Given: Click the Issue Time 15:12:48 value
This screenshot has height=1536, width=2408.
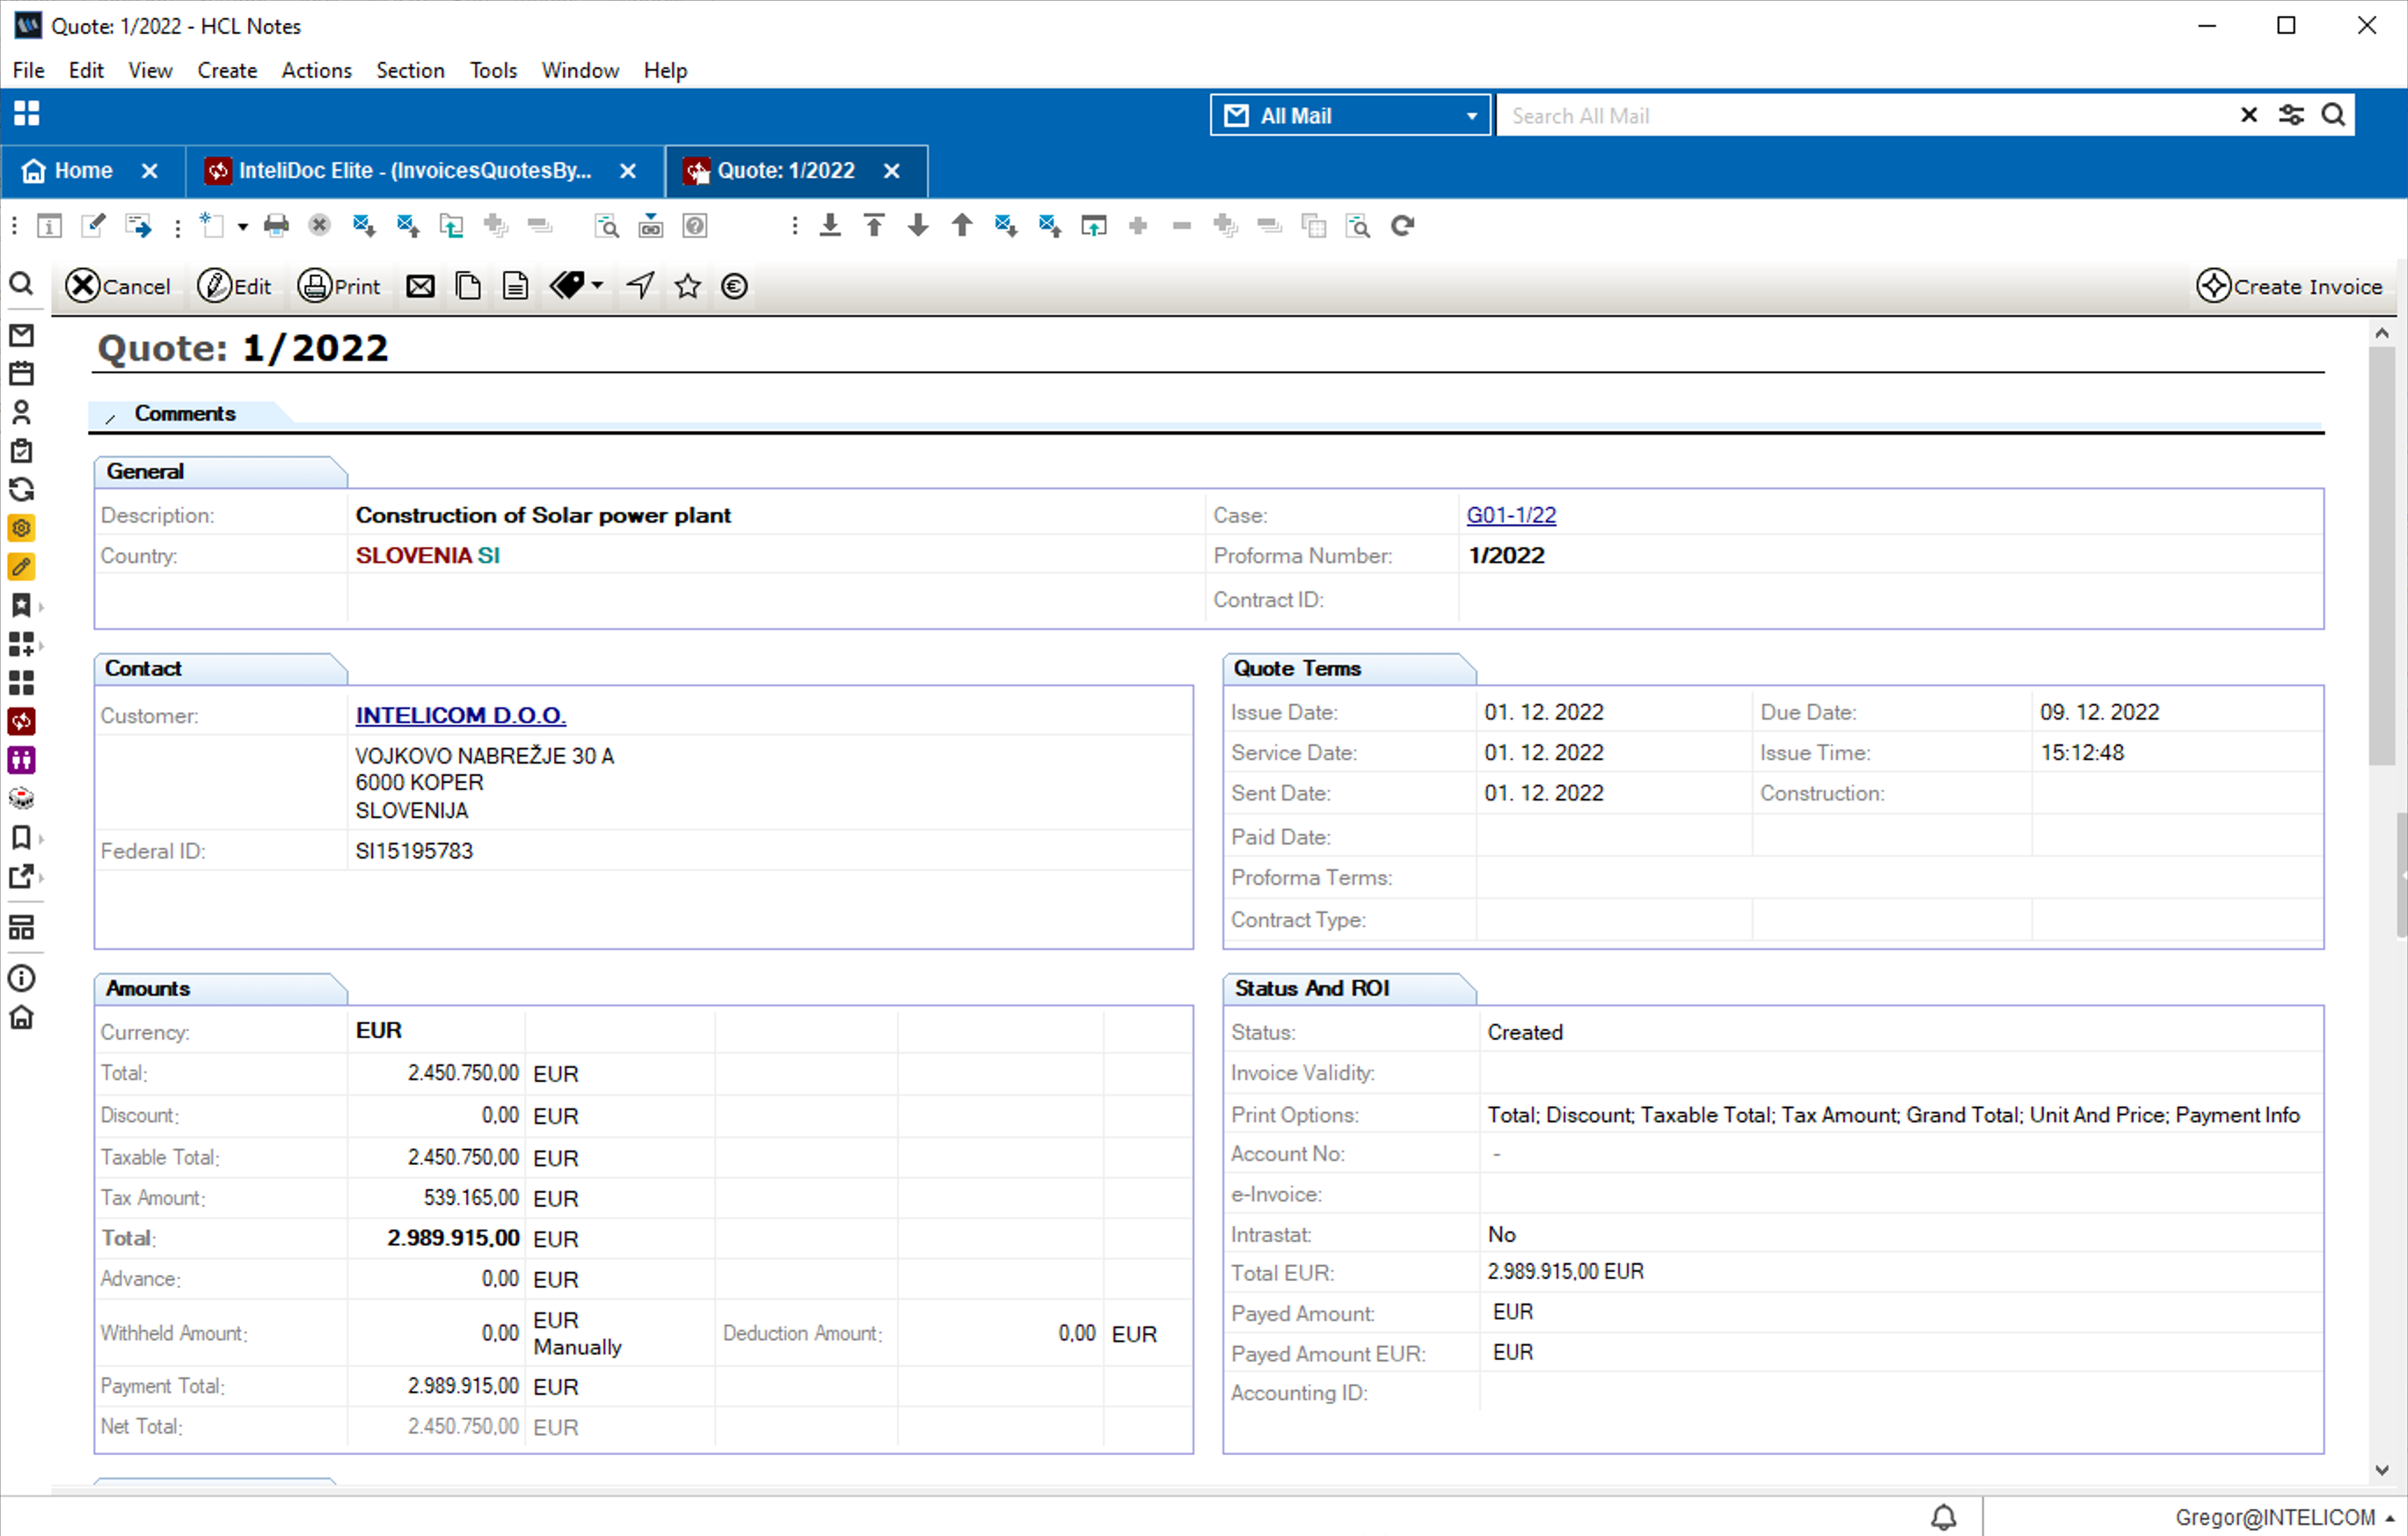Looking at the screenshot, I should tap(2082, 753).
